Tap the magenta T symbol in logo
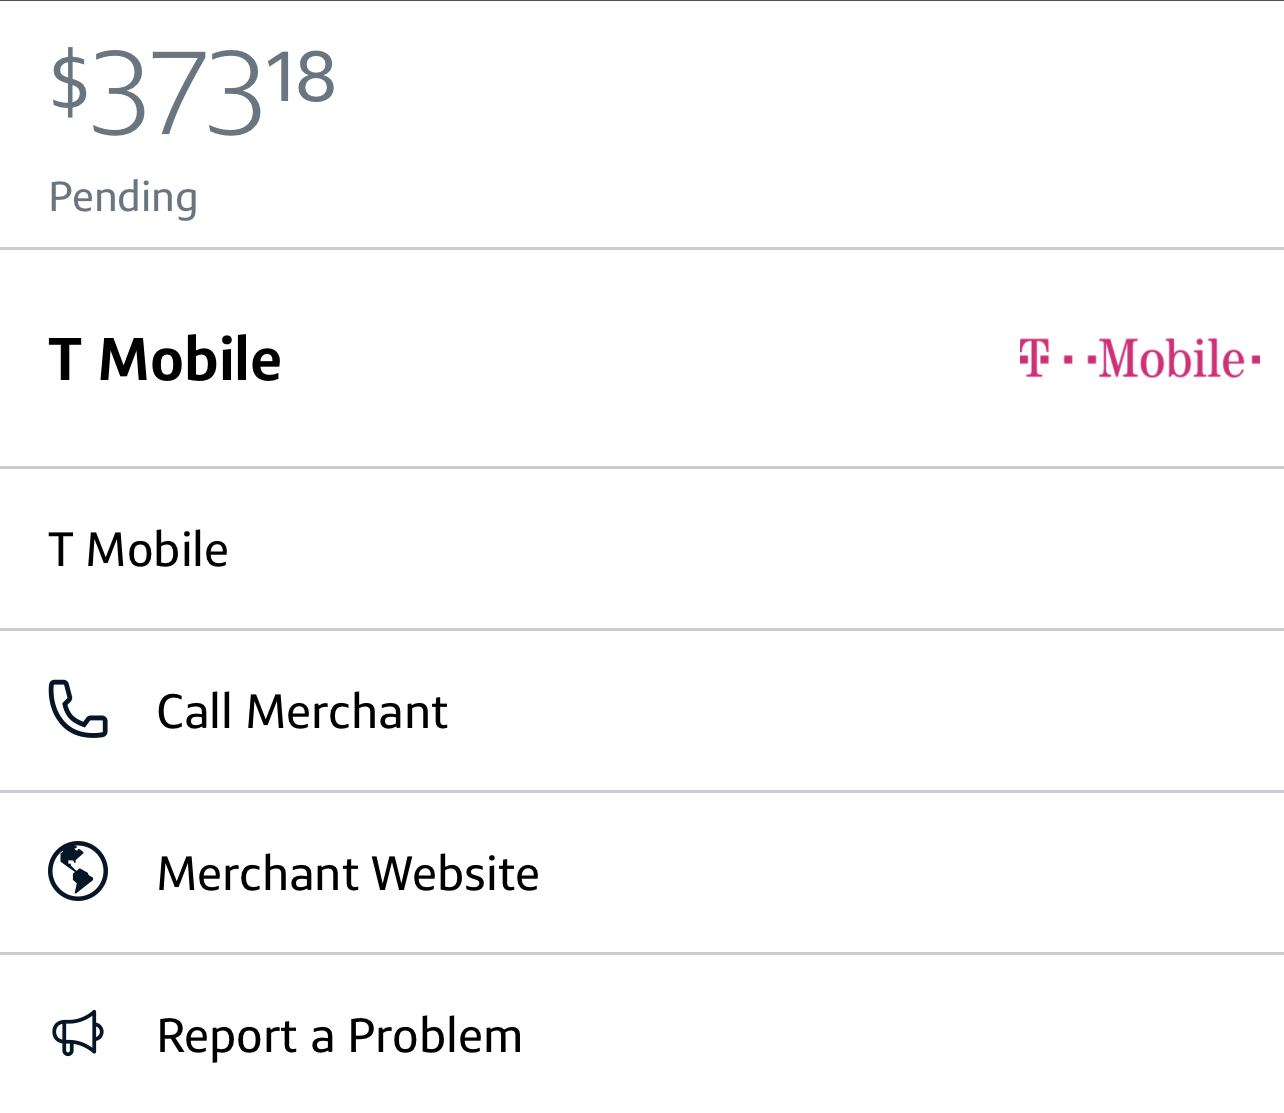 (1035, 358)
